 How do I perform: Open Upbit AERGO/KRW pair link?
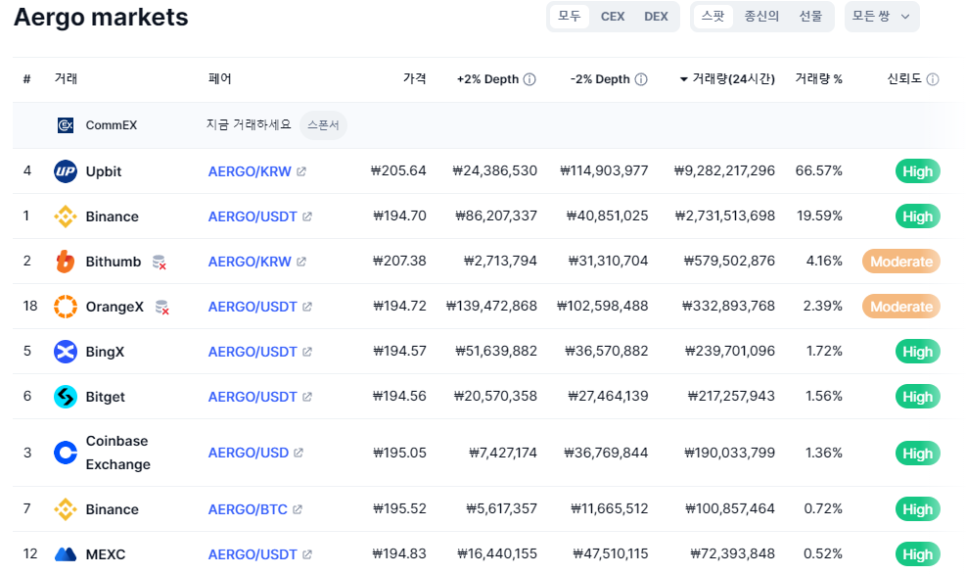coord(250,171)
